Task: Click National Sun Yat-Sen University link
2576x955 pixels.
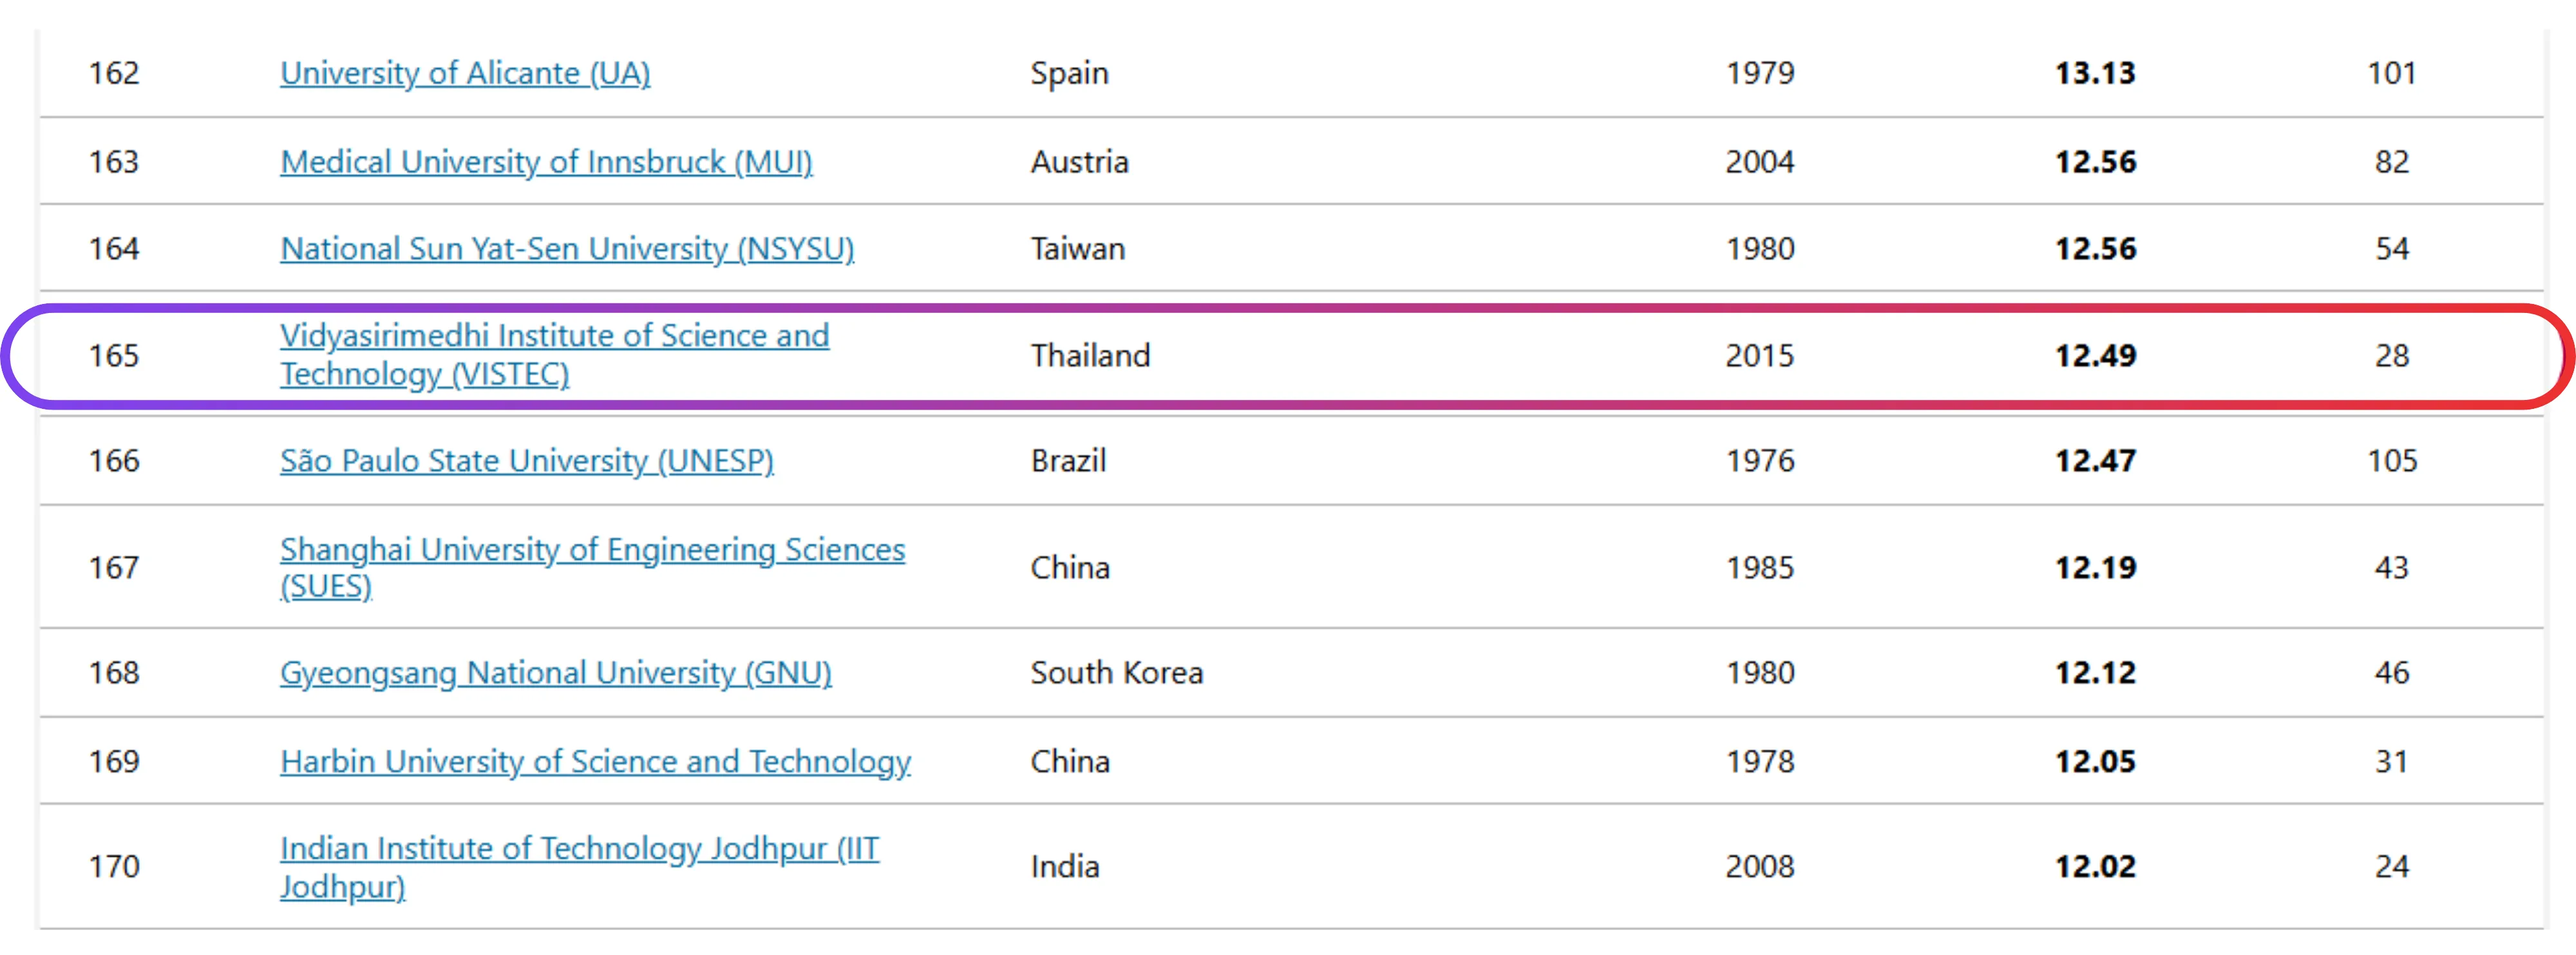Action: click(567, 249)
